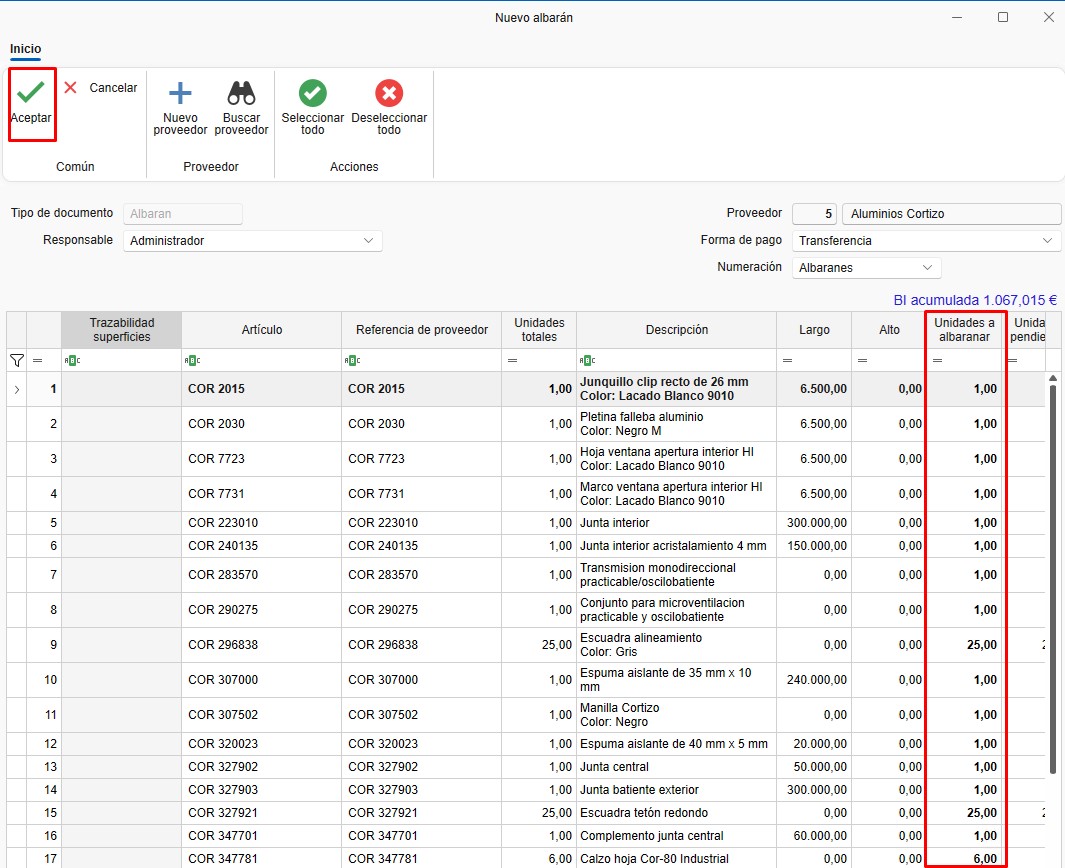Click the BI acumulada 1.067,015 € total
Image resolution: width=1065 pixels, height=868 pixels.
975,300
